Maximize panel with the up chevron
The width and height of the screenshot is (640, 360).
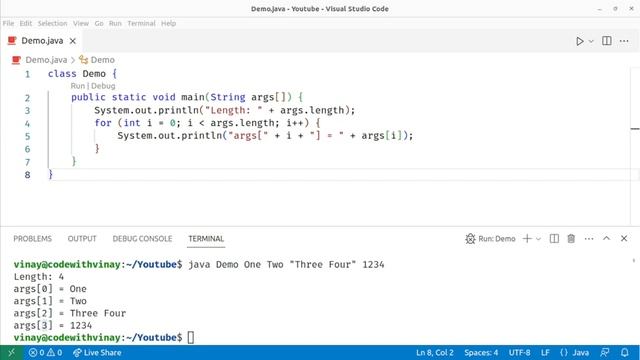[x=607, y=238]
